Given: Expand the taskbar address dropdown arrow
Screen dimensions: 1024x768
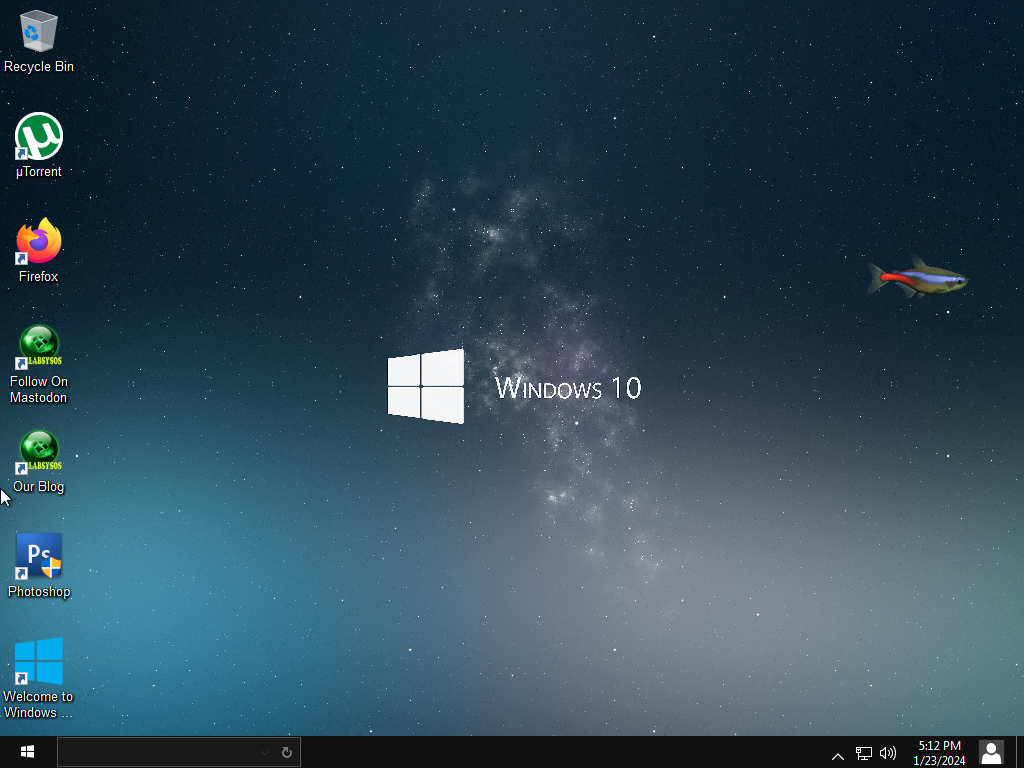Looking at the screenshot, I should [x=265, y=752].
